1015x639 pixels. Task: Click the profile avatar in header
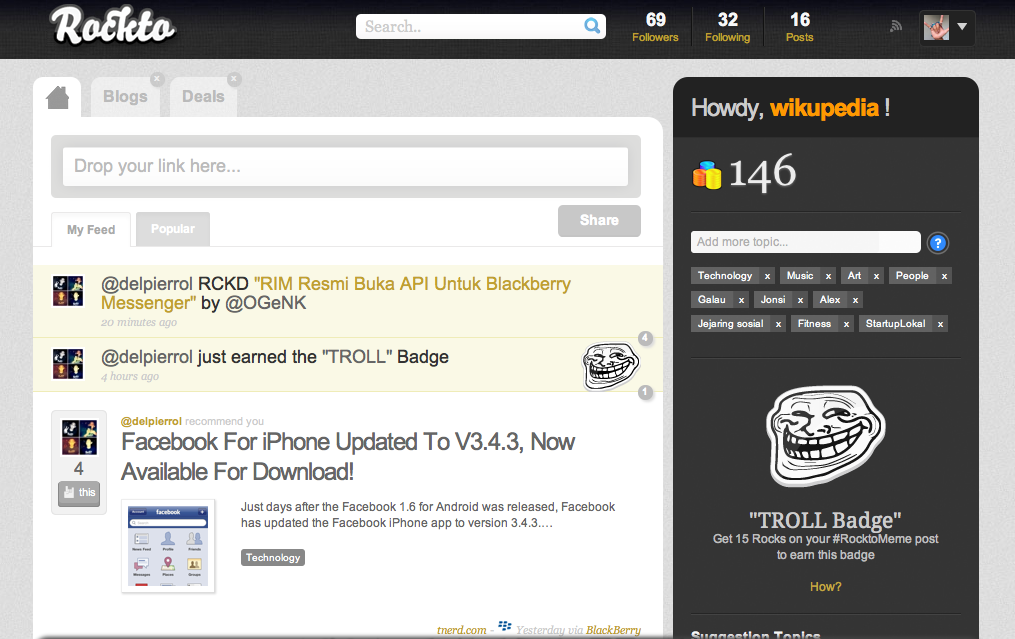(x=936, y=27)
